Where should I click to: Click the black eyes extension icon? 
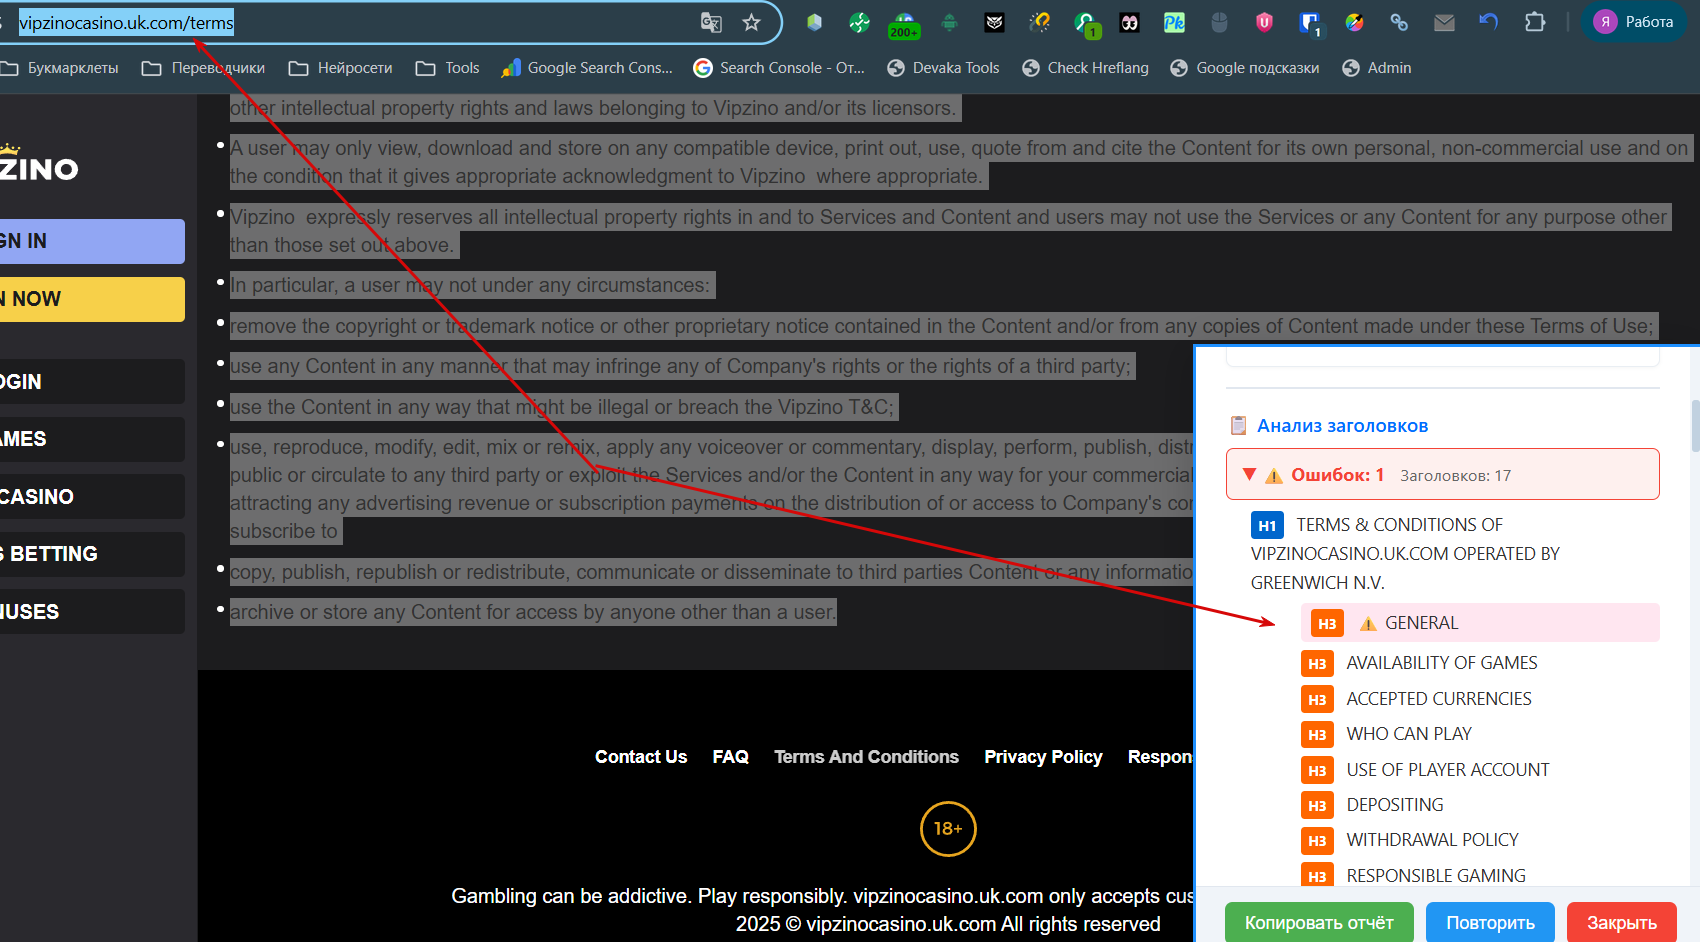click(1130, 22)
